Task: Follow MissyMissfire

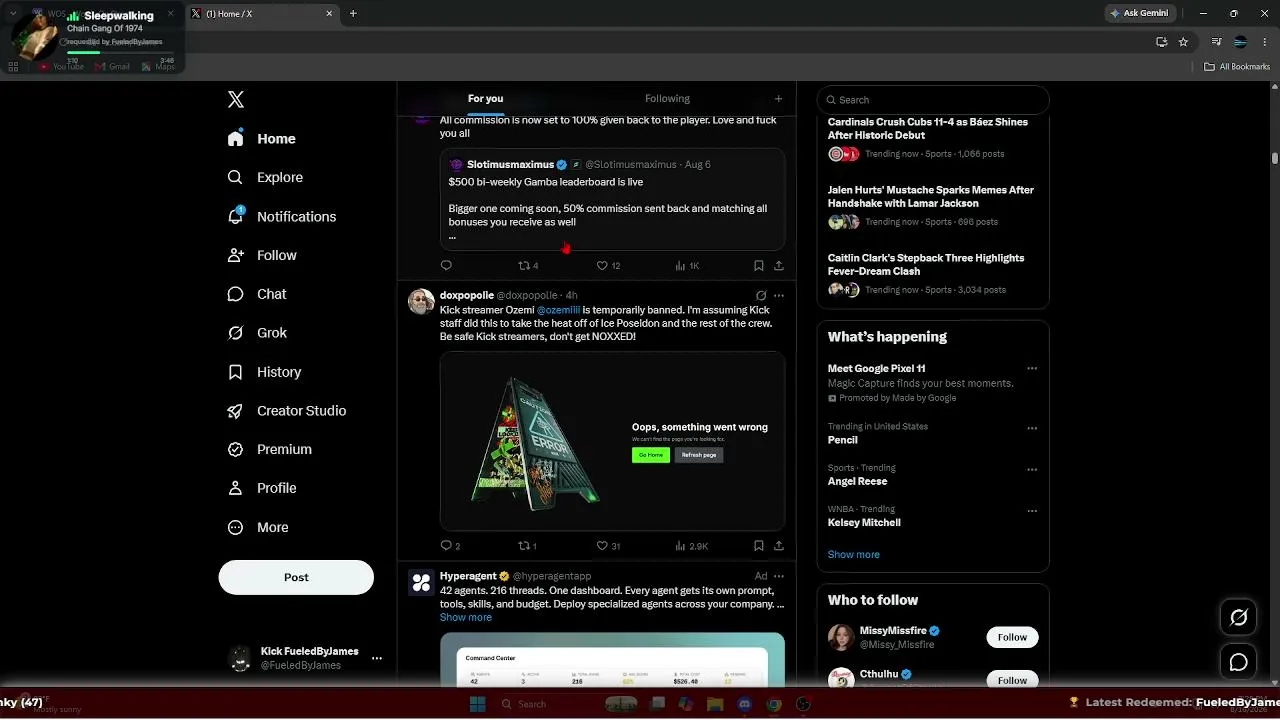Action: point(1012,637)
